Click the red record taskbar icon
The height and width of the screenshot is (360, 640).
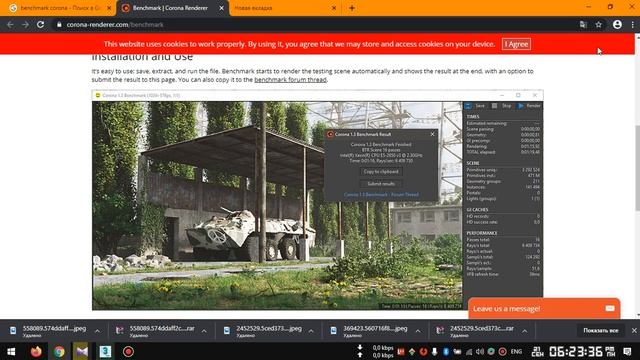(128, 351)
